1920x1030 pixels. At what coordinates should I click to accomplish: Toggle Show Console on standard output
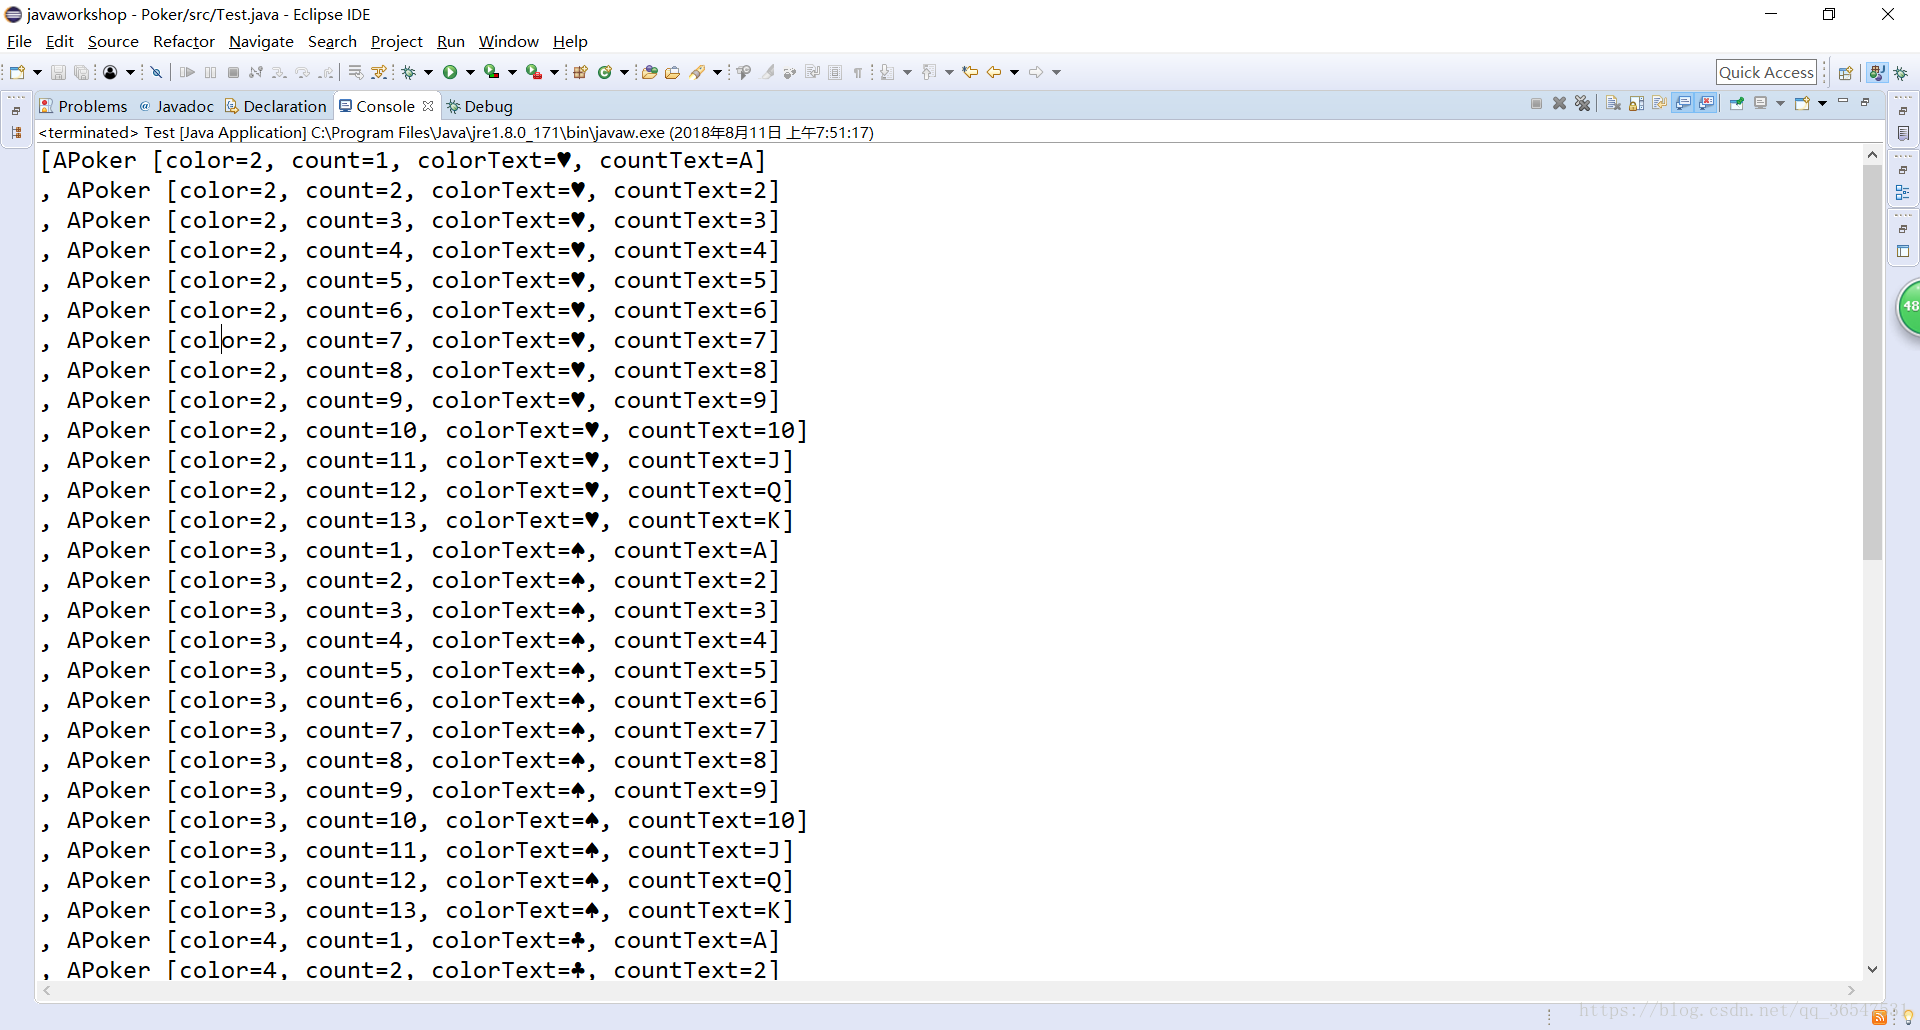tap(1683, 103)
